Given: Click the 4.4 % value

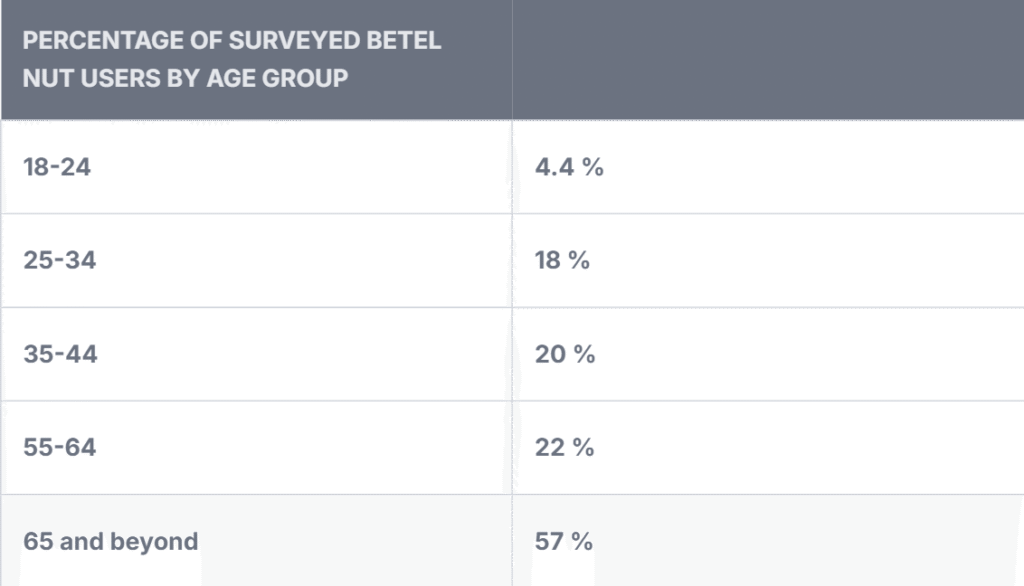Looking at the screenshot, I should [x=569, y=167].
